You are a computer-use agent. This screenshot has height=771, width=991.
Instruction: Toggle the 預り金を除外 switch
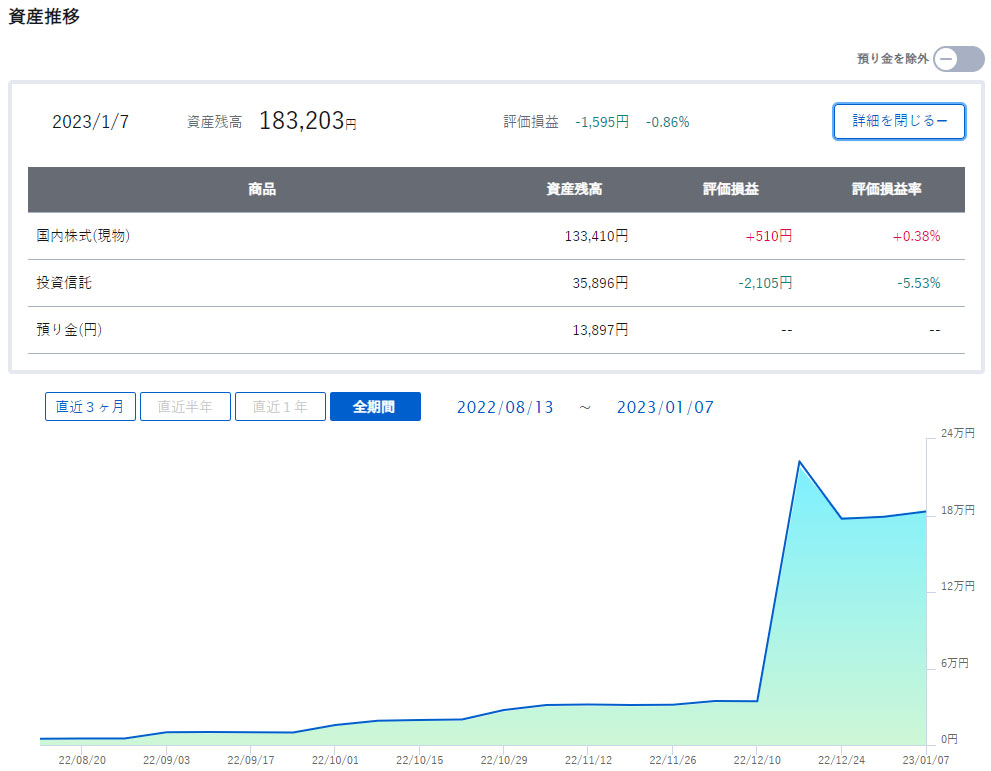(959, 59)
